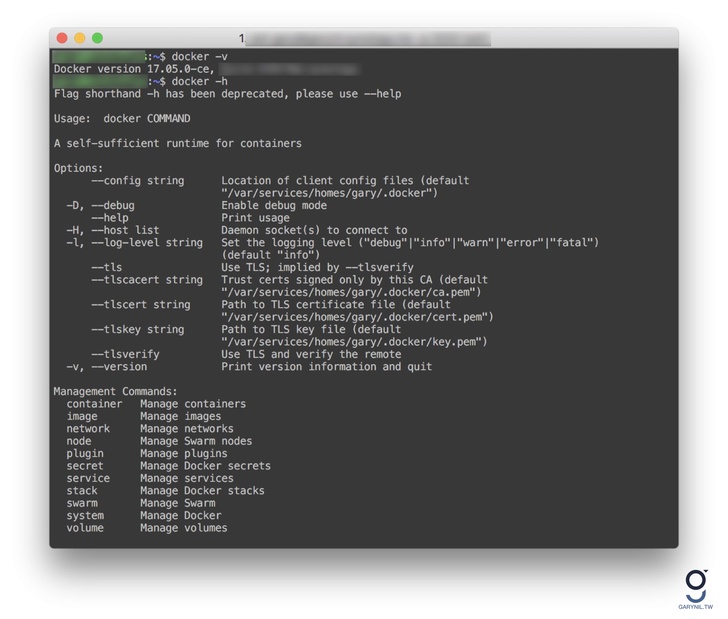Click 'Daemon socket(s) to connect to' text
The image size is (728, 619).
pyautogui.click(x=314, y=230)
